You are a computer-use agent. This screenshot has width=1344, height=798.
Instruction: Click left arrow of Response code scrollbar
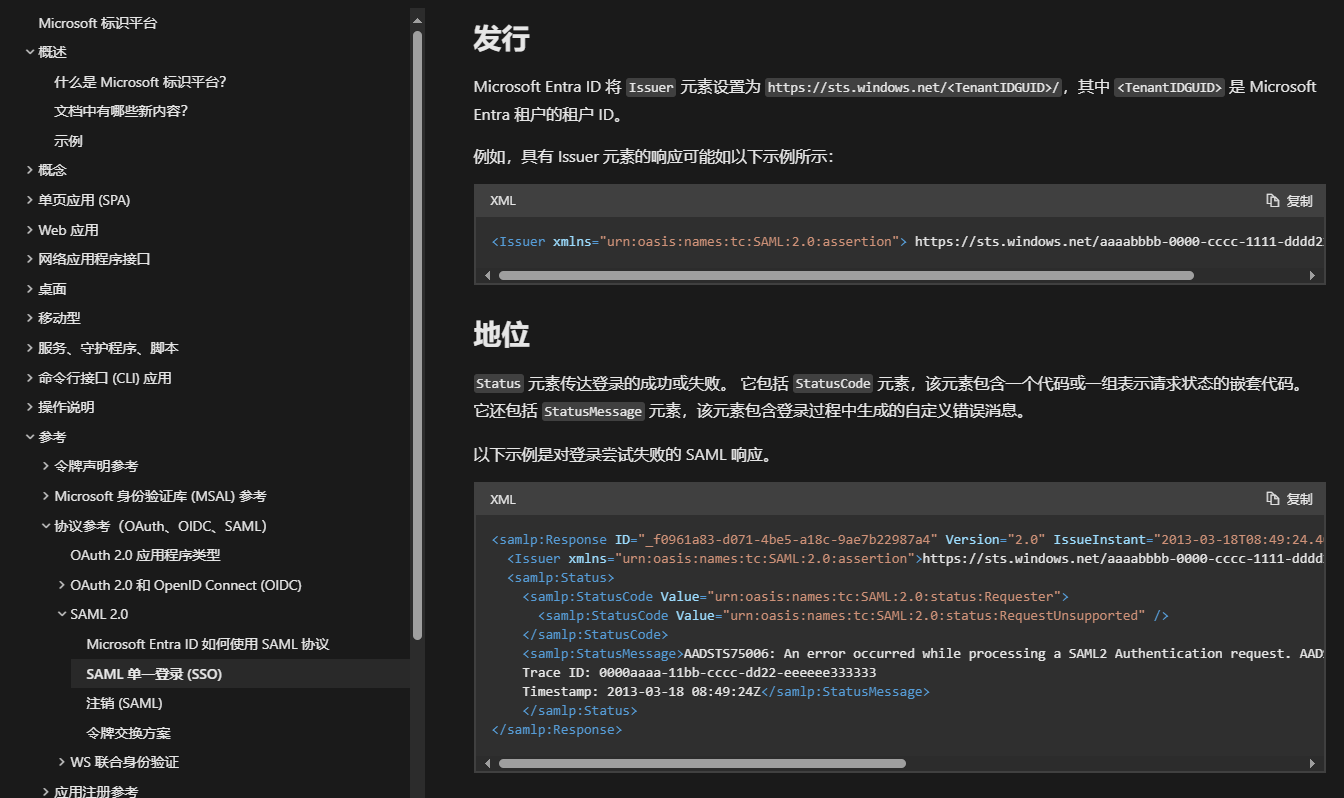click(488, 763)
